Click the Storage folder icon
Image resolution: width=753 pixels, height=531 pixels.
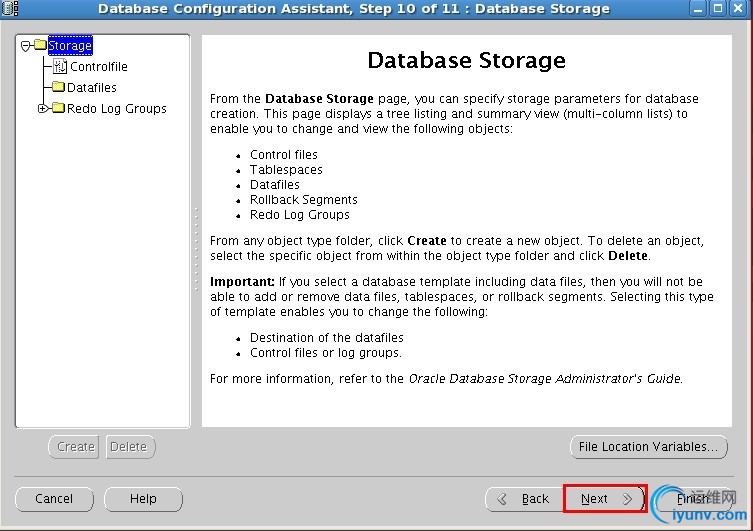[x=40, y=45]
